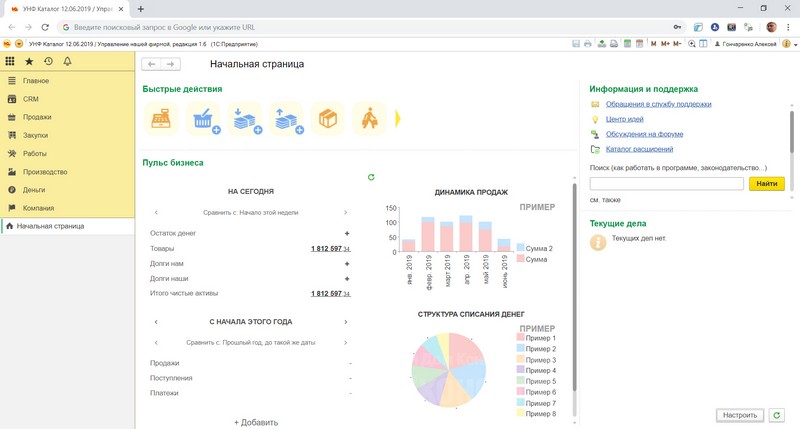
Task: Open dropdown arrow next to info icon
Action: tap(795, 45)
